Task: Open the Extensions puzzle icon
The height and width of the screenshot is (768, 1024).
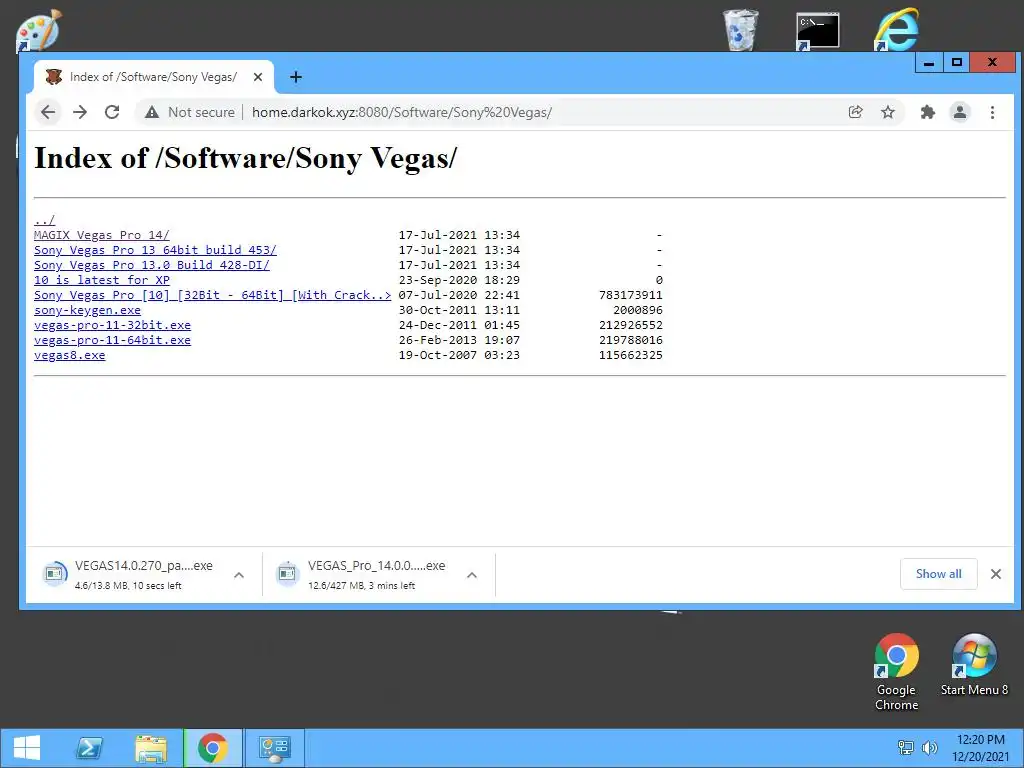Action: (927, 112)
